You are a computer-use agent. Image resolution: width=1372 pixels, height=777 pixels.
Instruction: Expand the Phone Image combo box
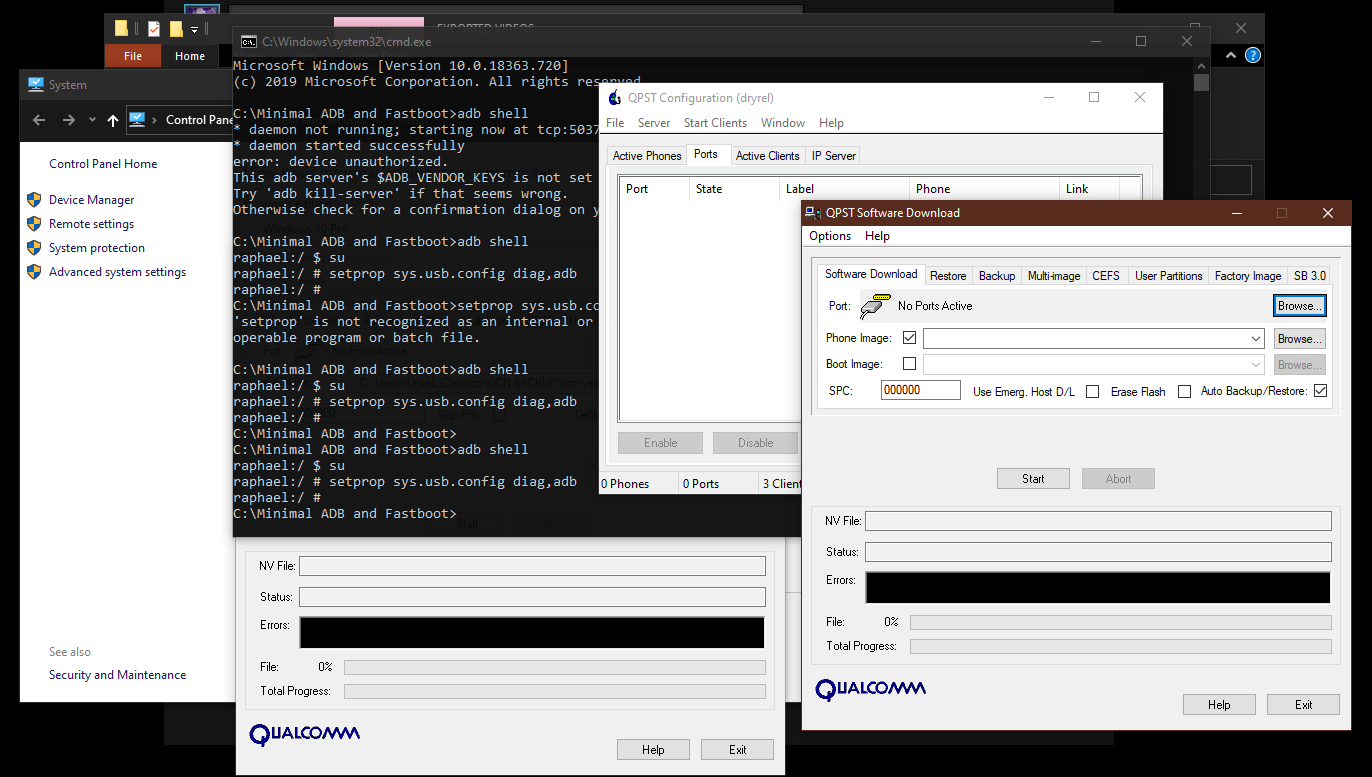click(x=1255, y=339)
